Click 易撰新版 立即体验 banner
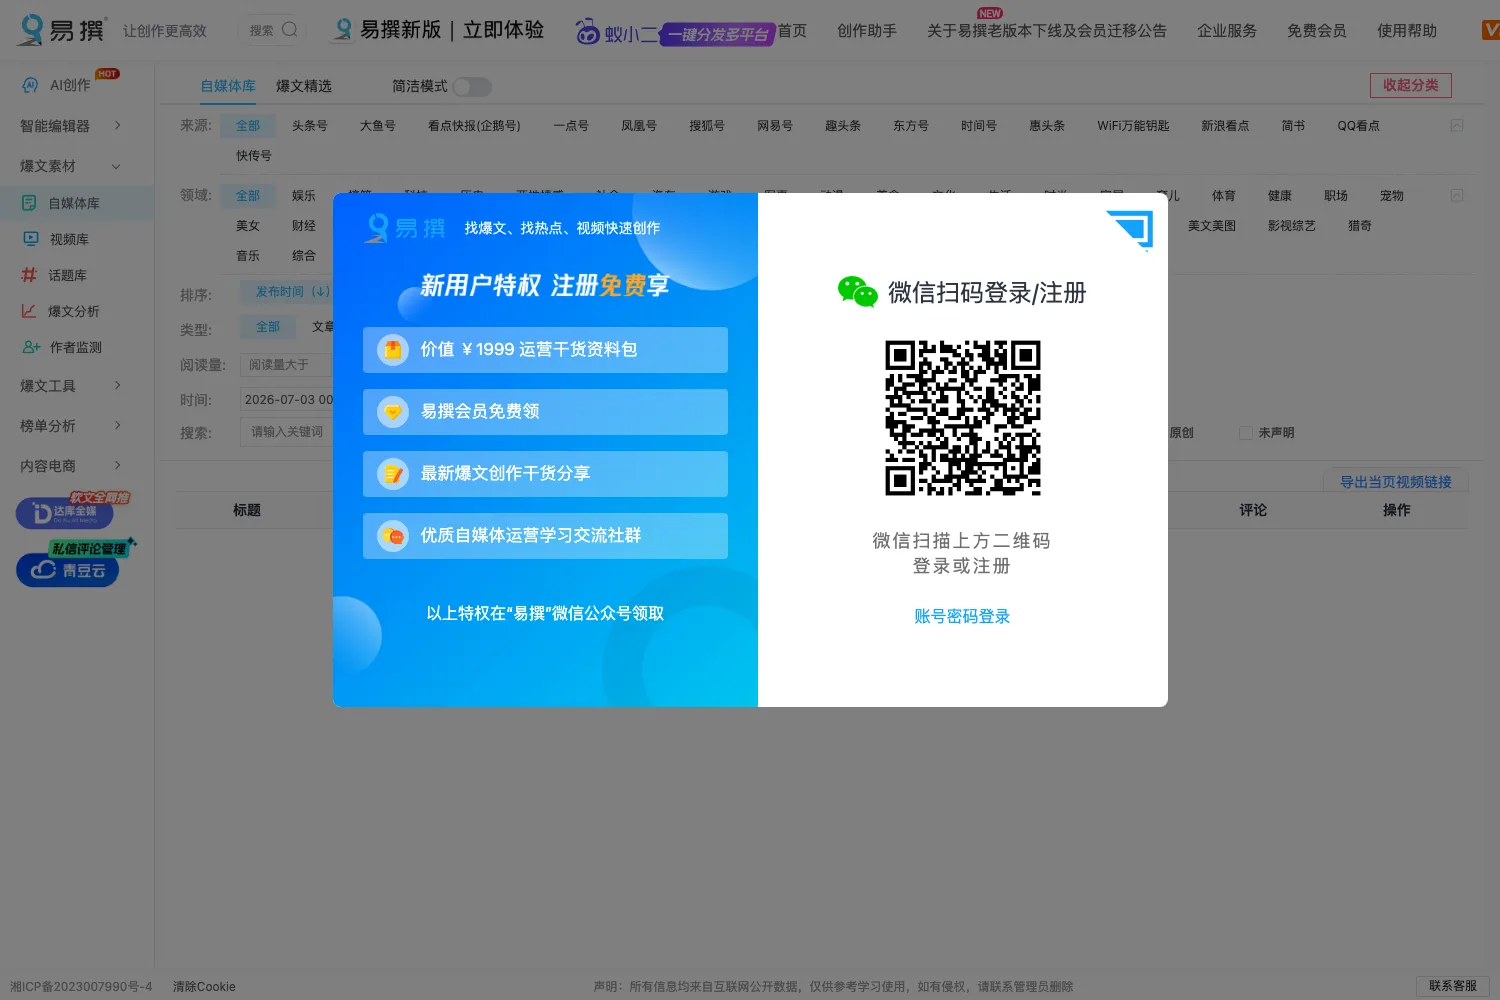The image size is (1500, 1000). (440, 30)
